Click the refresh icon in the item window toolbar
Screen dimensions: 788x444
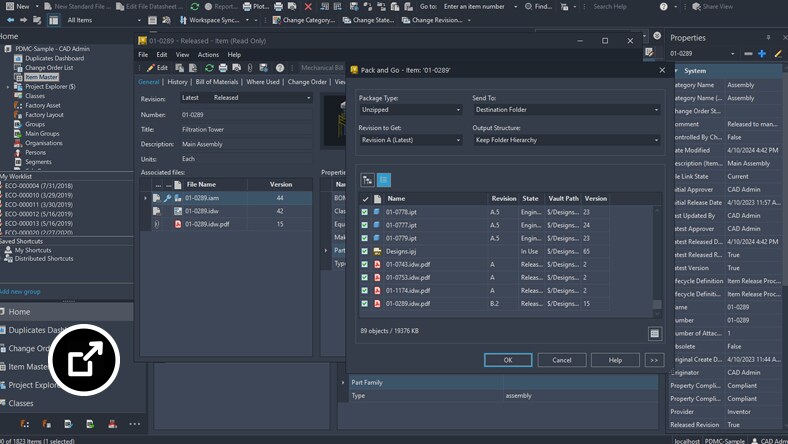point(209,68)
